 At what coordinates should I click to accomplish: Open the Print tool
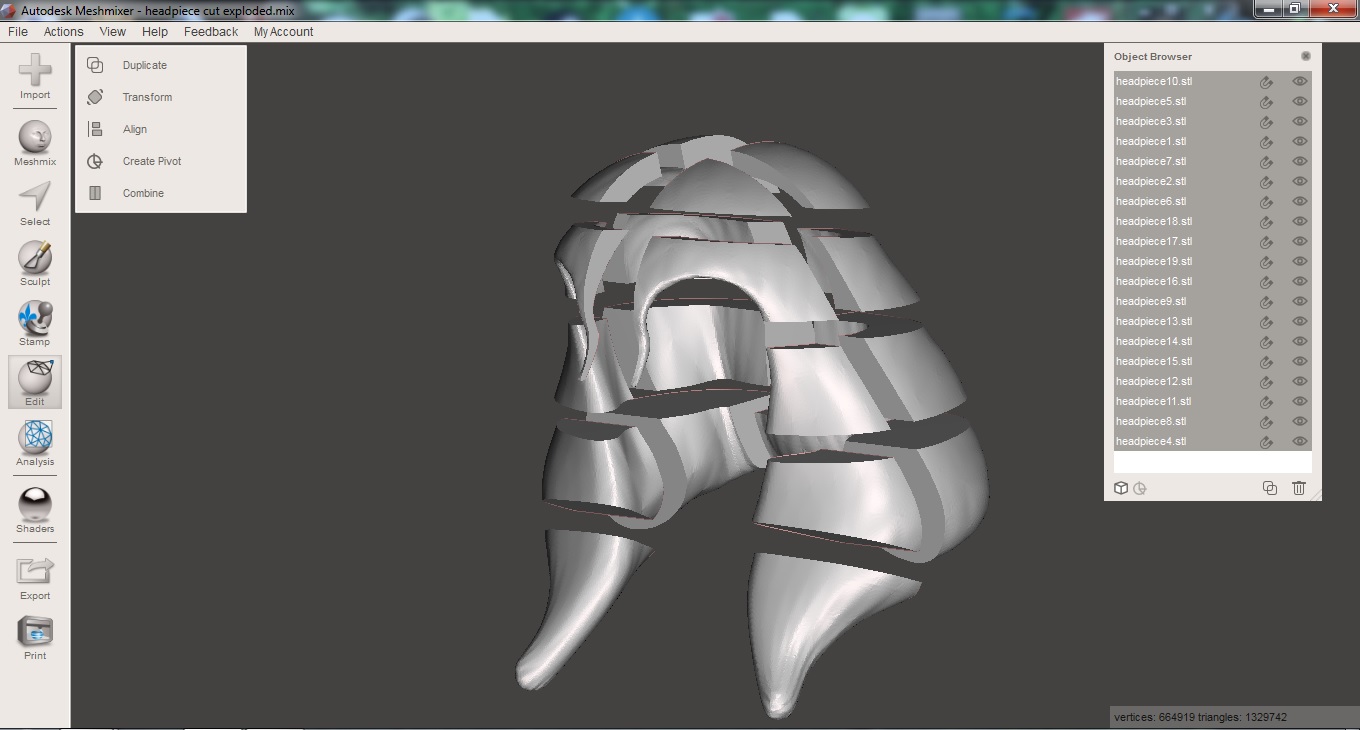tap(35, 631)
